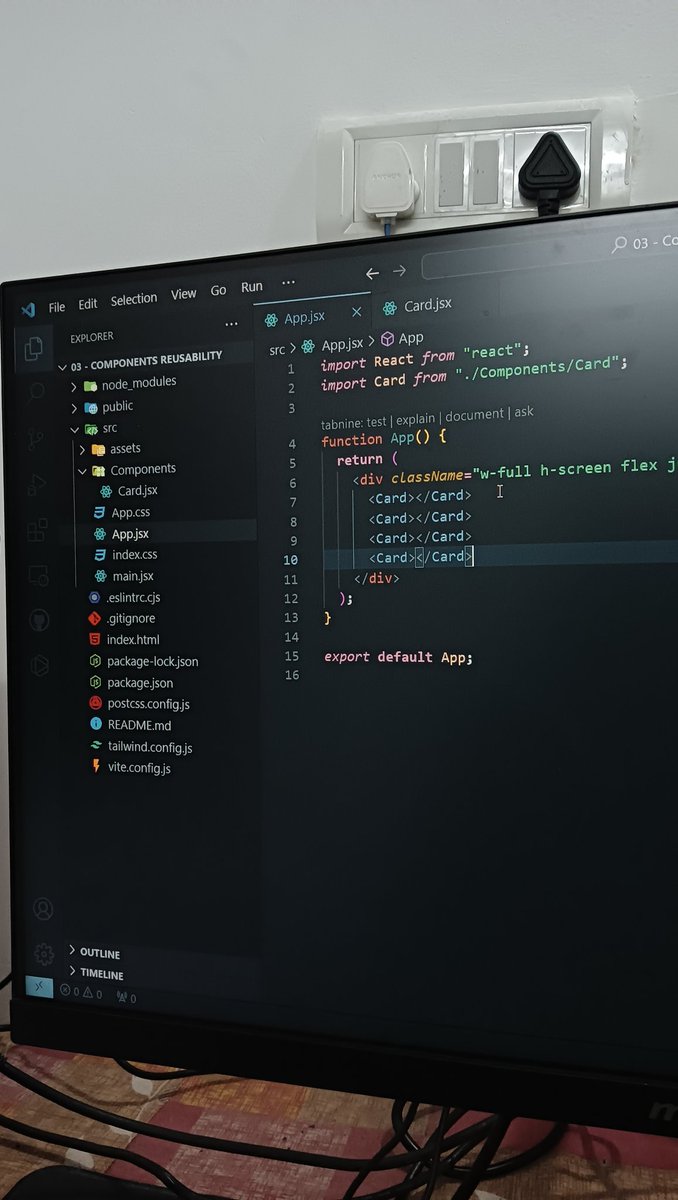678x1200 pixels.
Task: Go back with the left navigation arrow
Action: [x=372, y=273]
